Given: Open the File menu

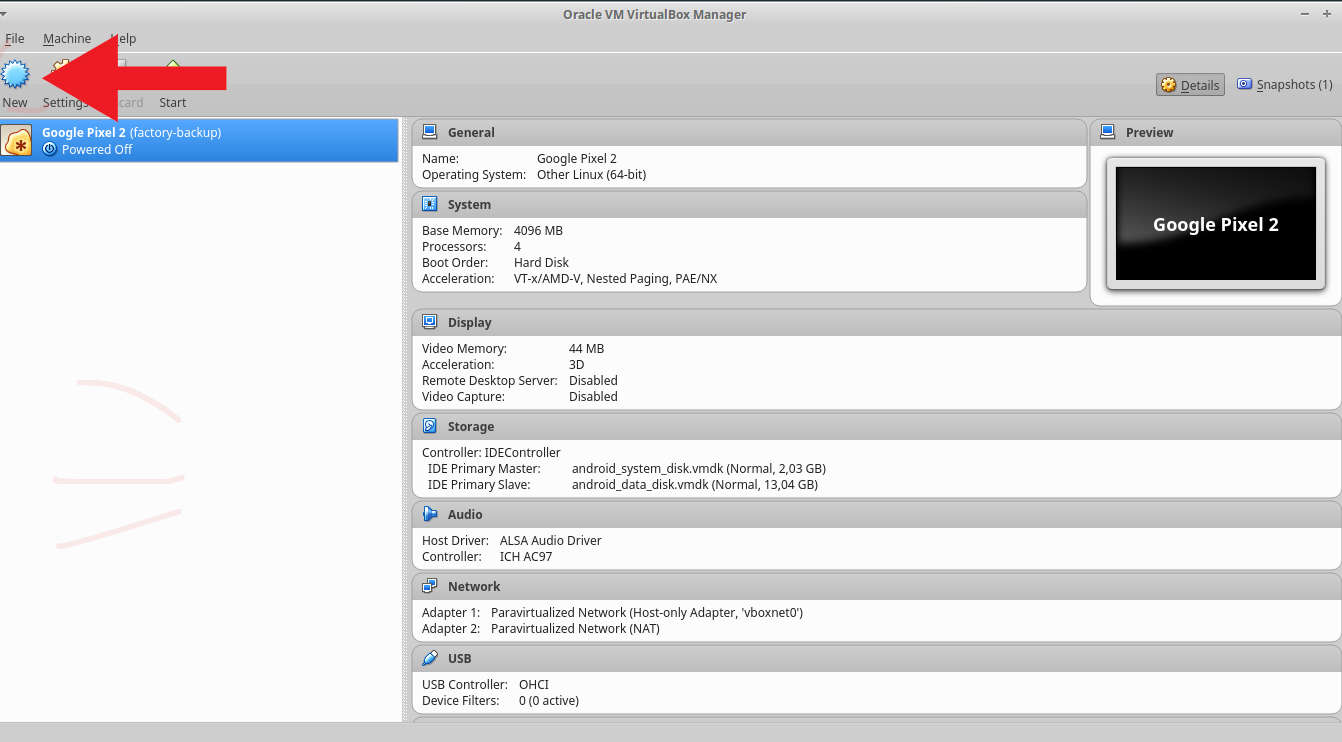Looking at the screenshot, I should point(15,38).
